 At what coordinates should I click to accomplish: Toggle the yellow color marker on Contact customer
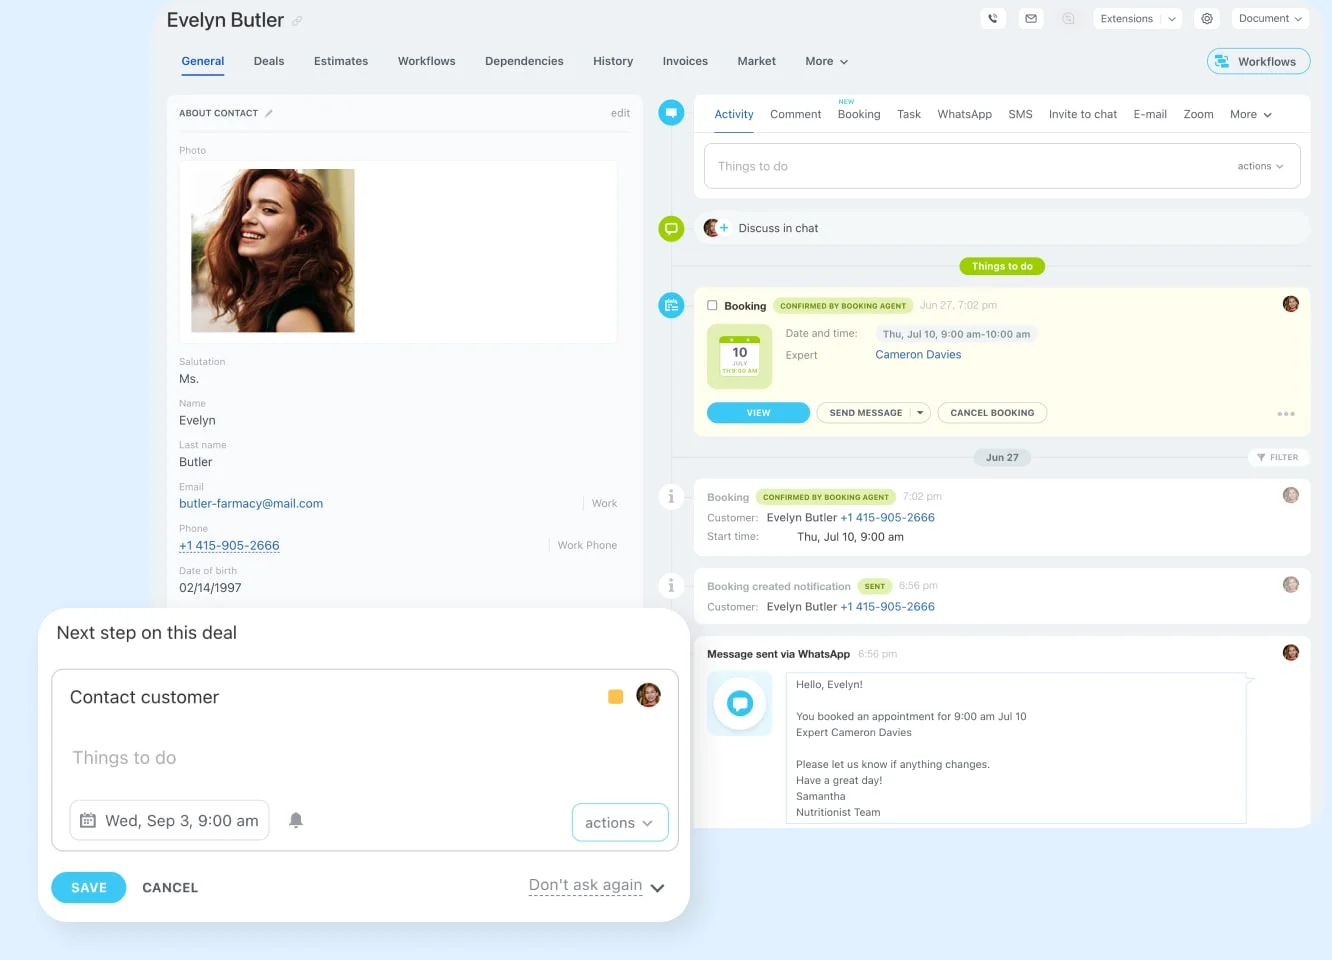click(x=617, y=694)
